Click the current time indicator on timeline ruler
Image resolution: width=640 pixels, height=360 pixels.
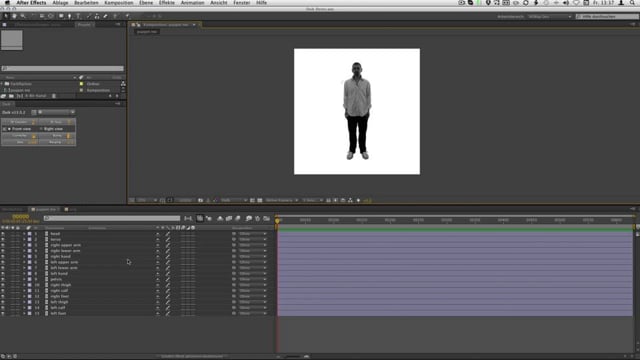click(278, 220)
